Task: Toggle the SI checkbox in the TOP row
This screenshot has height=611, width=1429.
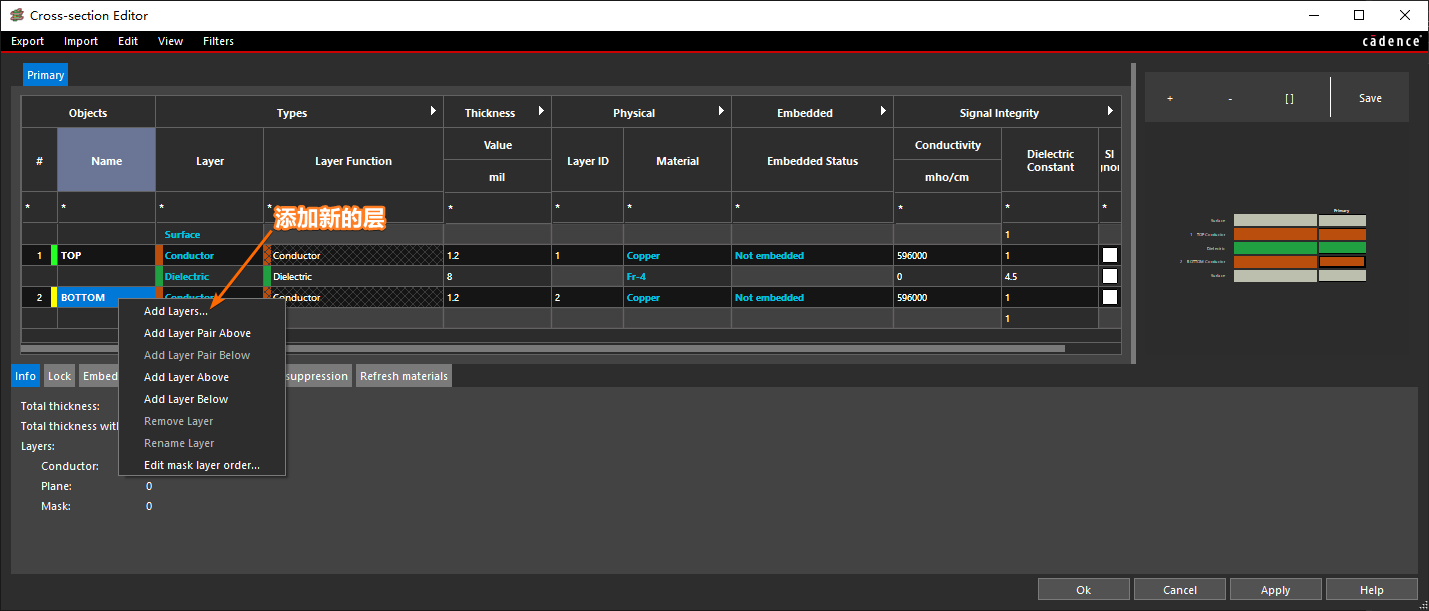Action: click(x=1109, y=255)
